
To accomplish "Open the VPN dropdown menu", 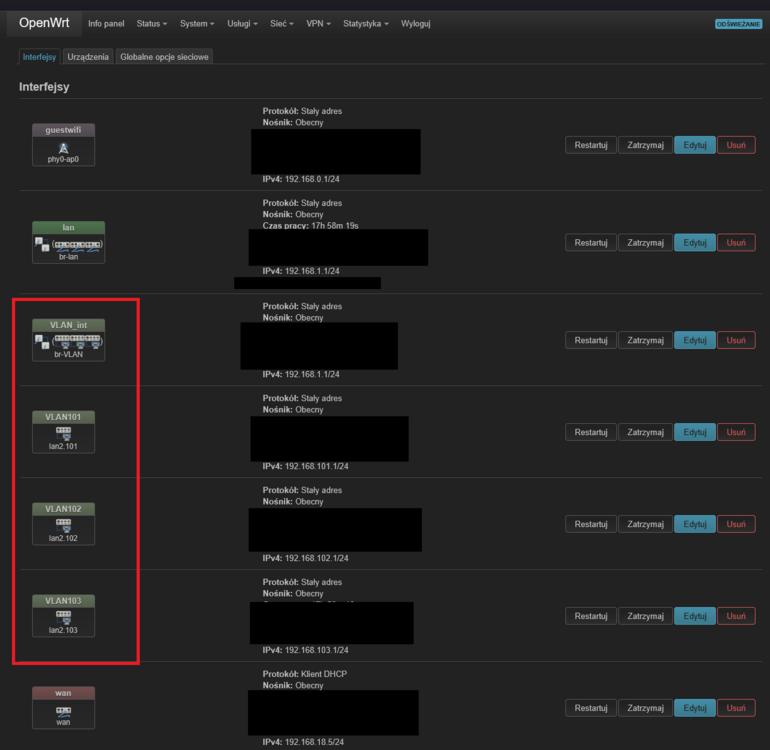I will click(x=318, y=24).
